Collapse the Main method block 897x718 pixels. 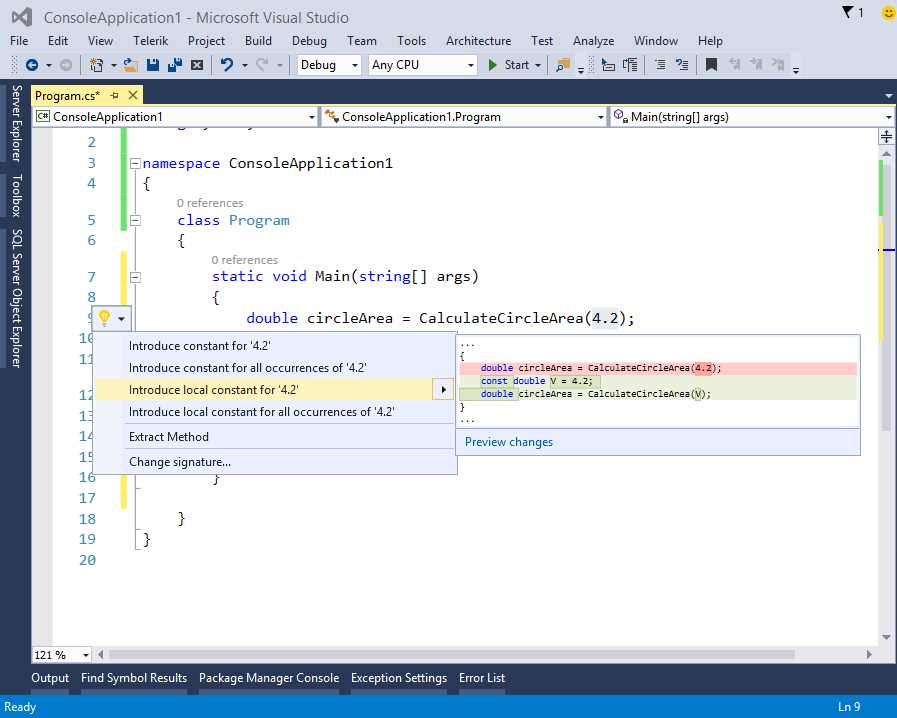[x=135, y=277]
